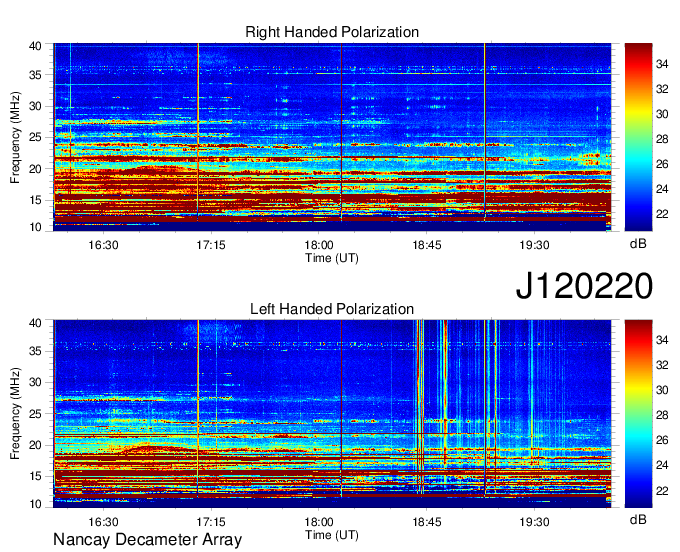Click the "Nancay Decameter Array" caption
680x552 pixels.
tap(147, 540)
